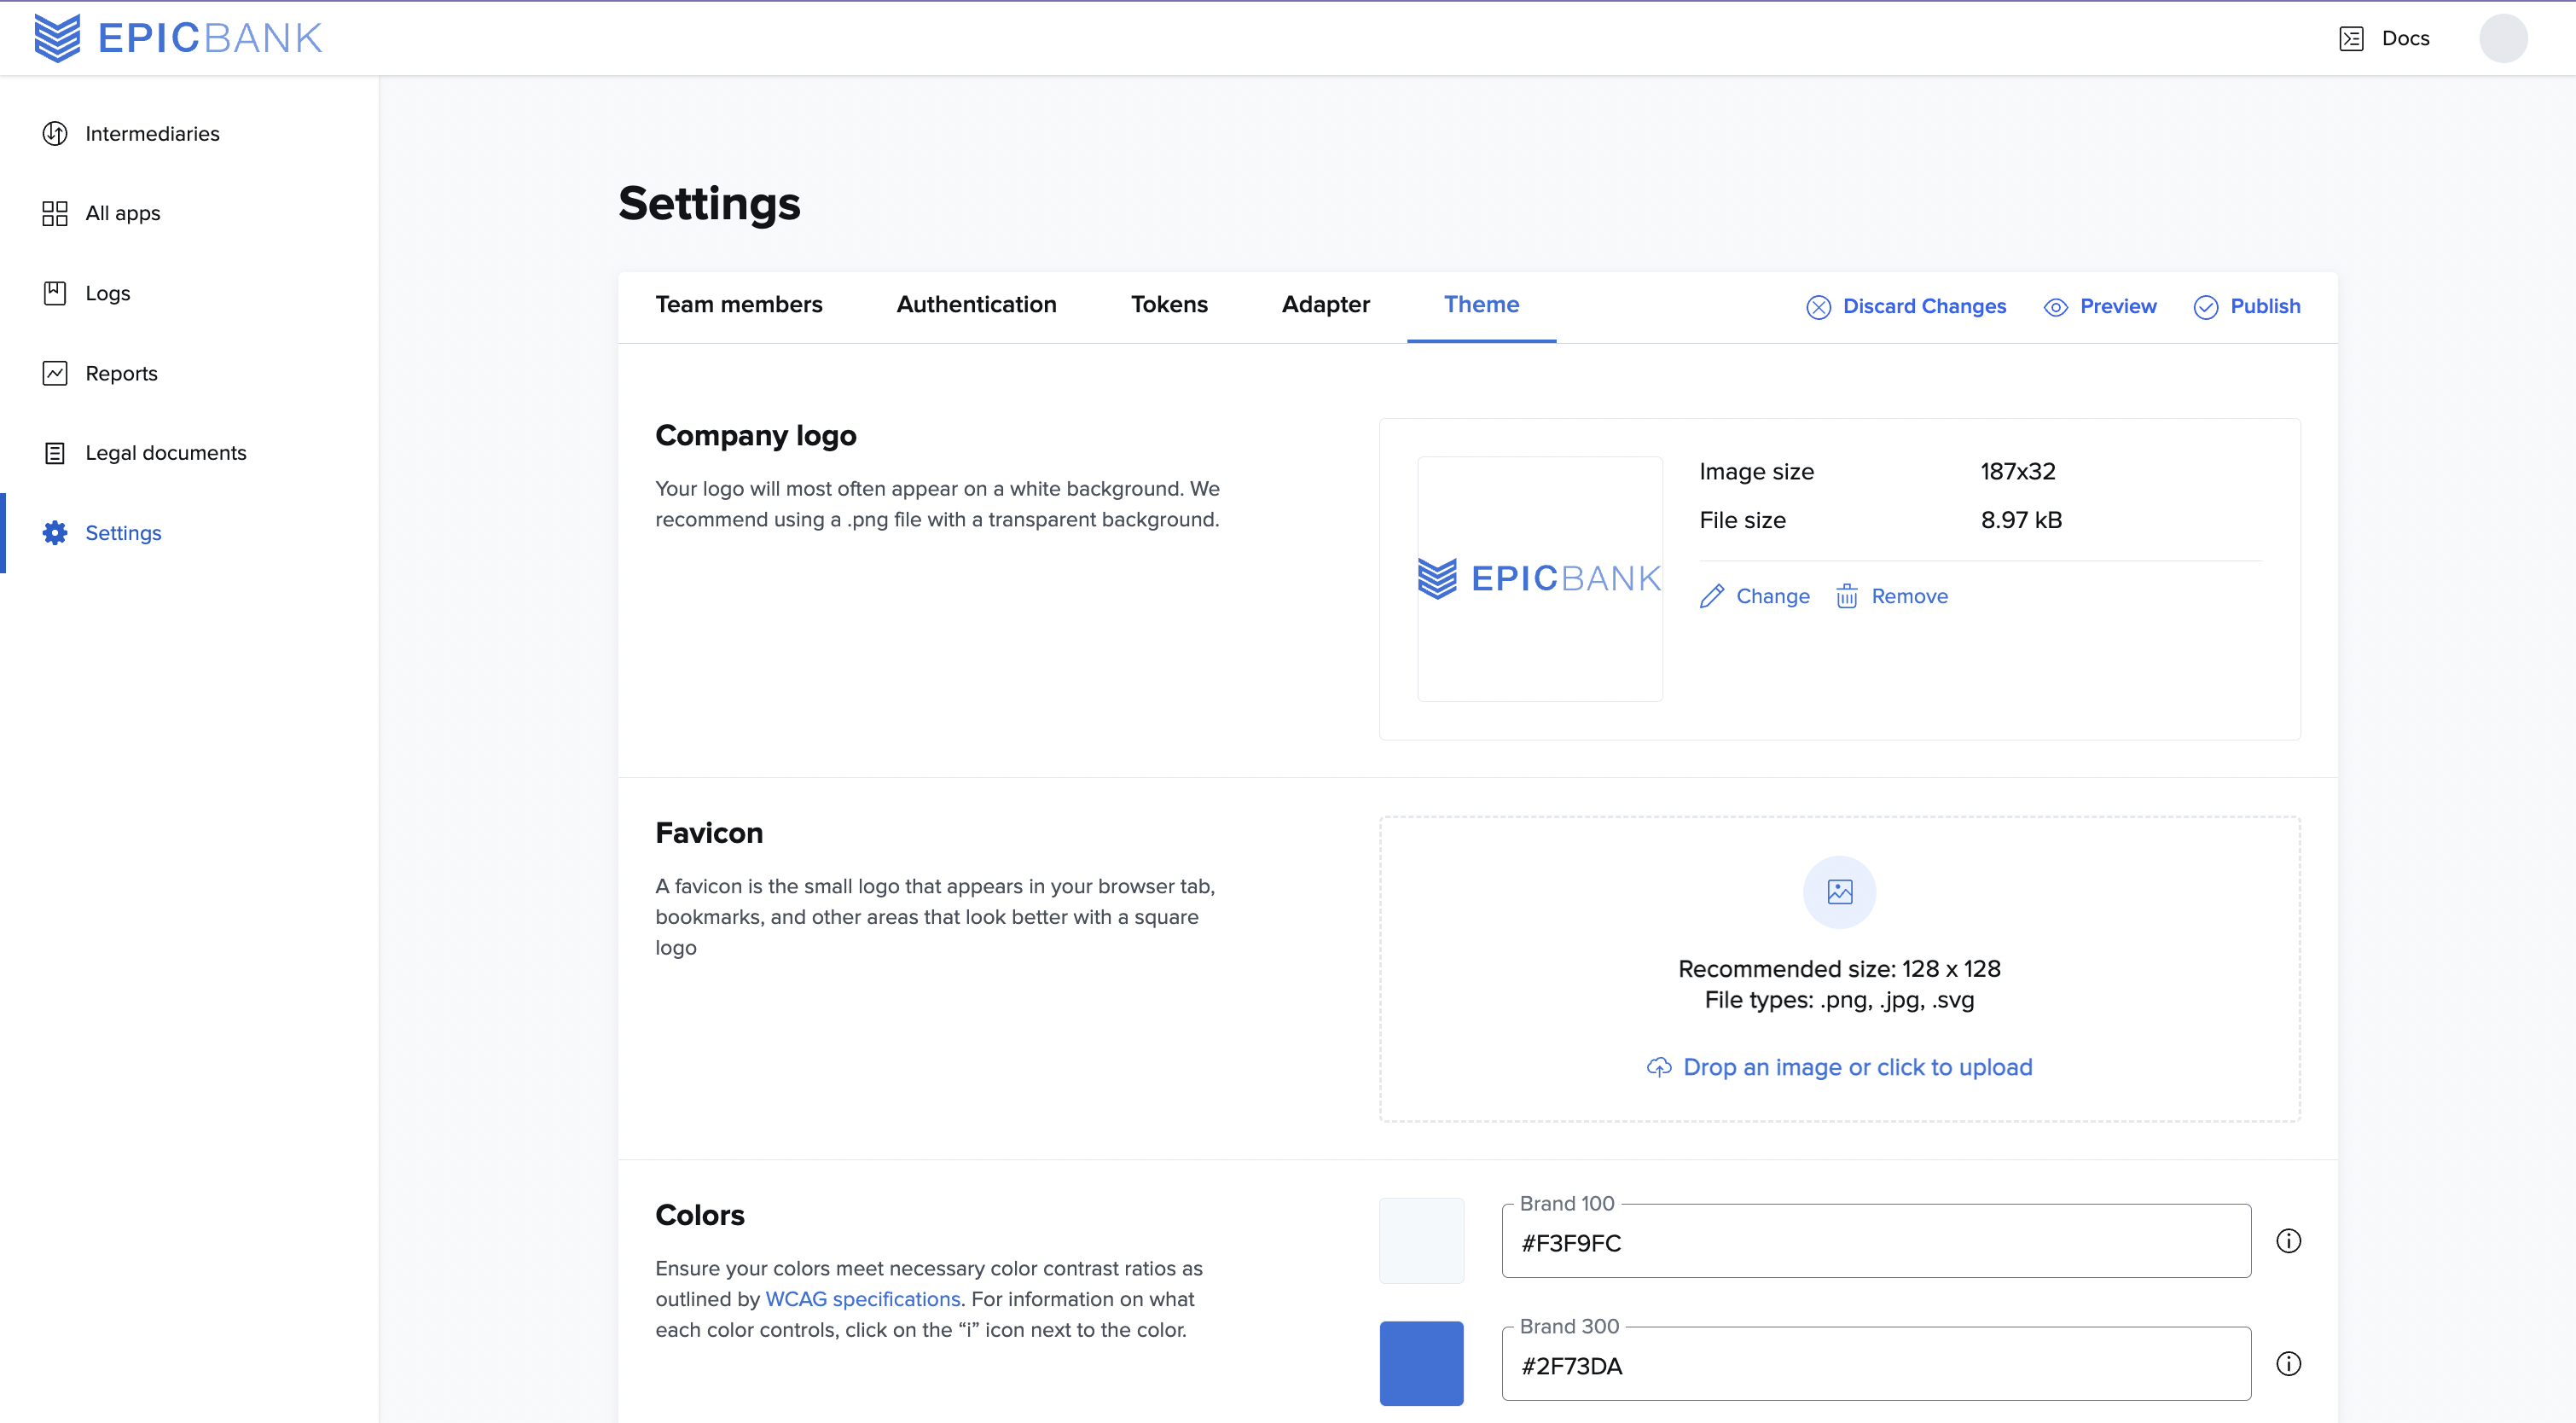Switch to the Authentication tab
This screenshot has height=1423, width=2576.
click(976, 305)
